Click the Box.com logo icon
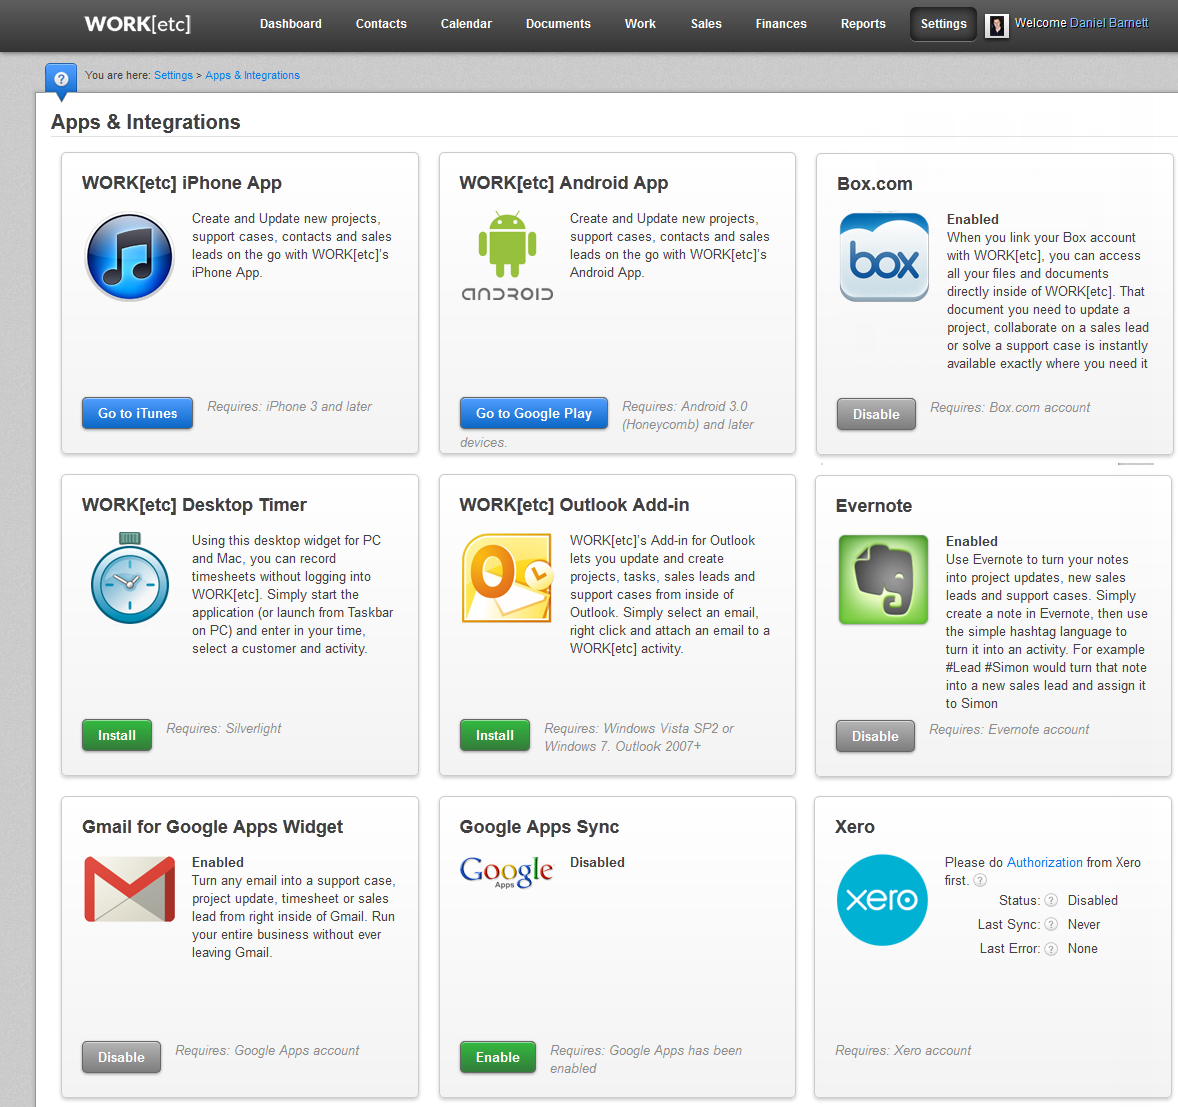 point(884,258)
